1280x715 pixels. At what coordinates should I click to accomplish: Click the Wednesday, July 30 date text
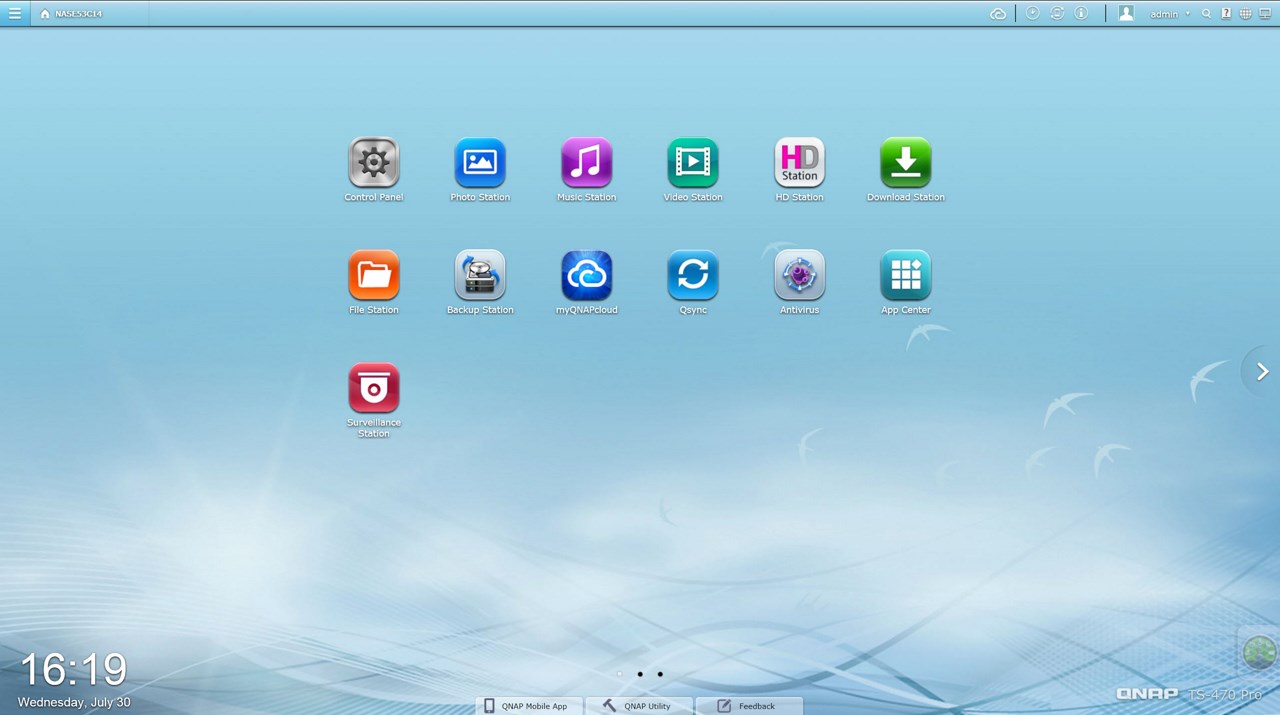74,702
